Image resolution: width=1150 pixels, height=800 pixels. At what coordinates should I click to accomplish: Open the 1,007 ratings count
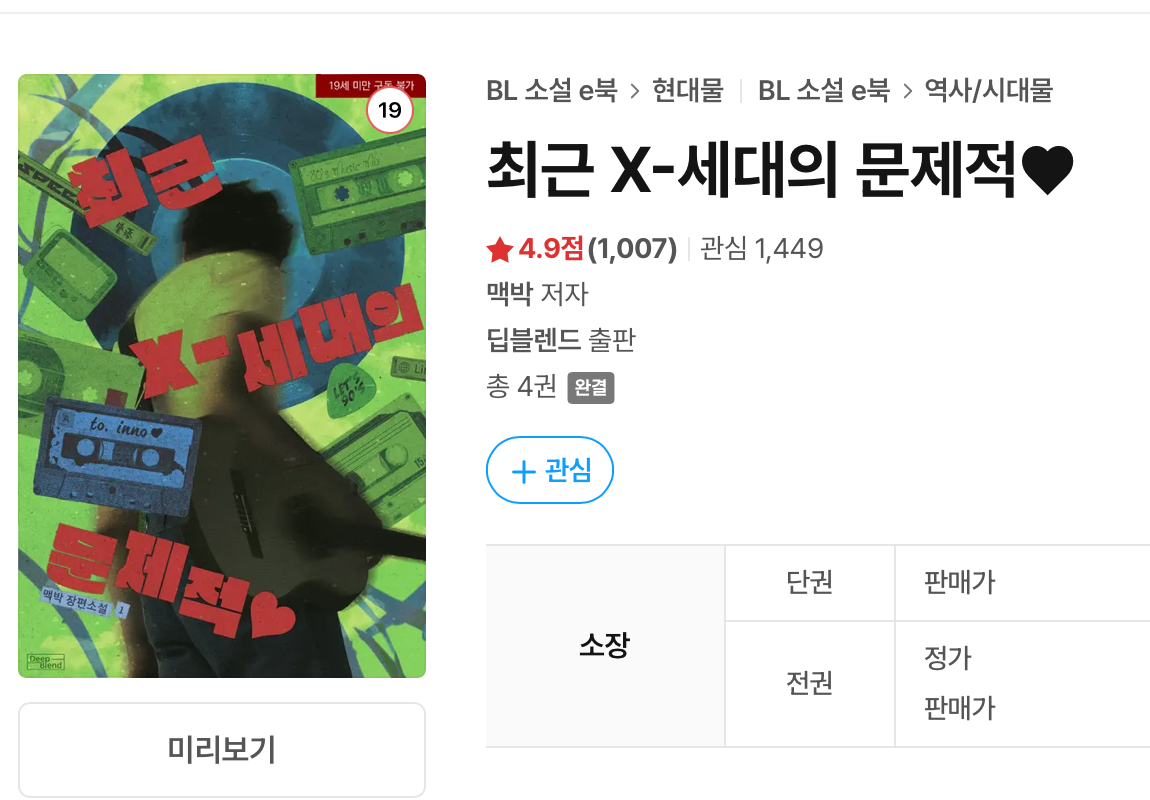(x=632, y=249)
